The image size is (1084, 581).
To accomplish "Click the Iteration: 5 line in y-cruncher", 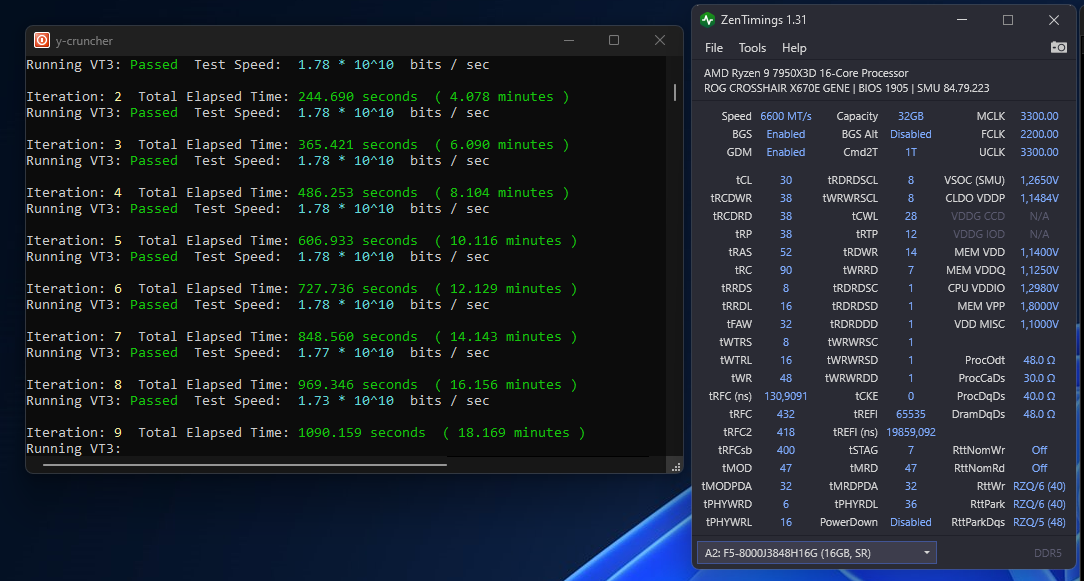I will [x=302, y=241].
